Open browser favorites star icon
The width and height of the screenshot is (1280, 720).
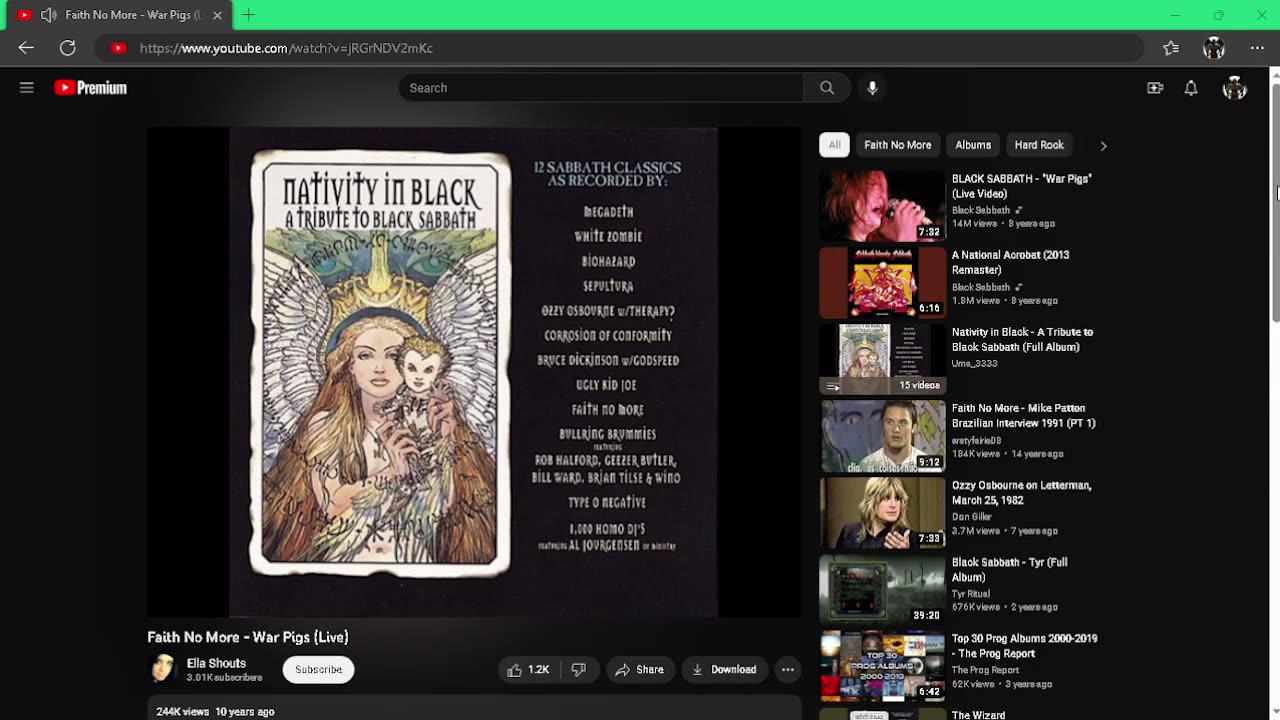pos(1171,48)
